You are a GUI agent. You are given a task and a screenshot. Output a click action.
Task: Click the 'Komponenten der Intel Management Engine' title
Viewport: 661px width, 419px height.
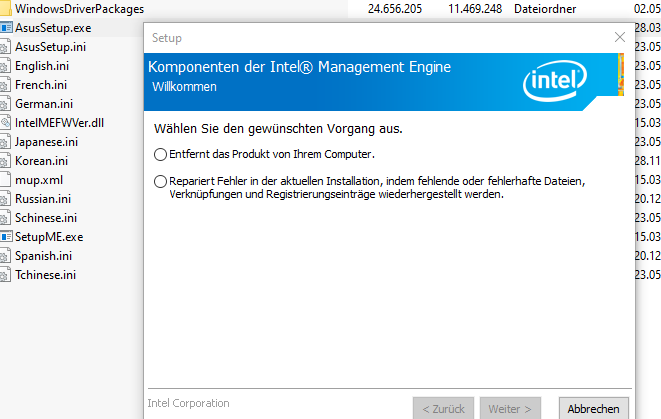299,67
